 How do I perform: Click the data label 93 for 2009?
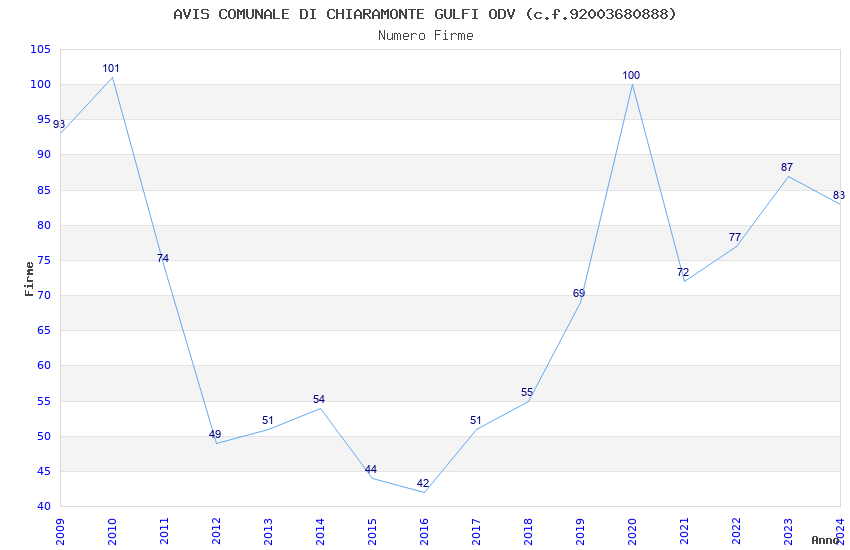(x=59, y=124)
